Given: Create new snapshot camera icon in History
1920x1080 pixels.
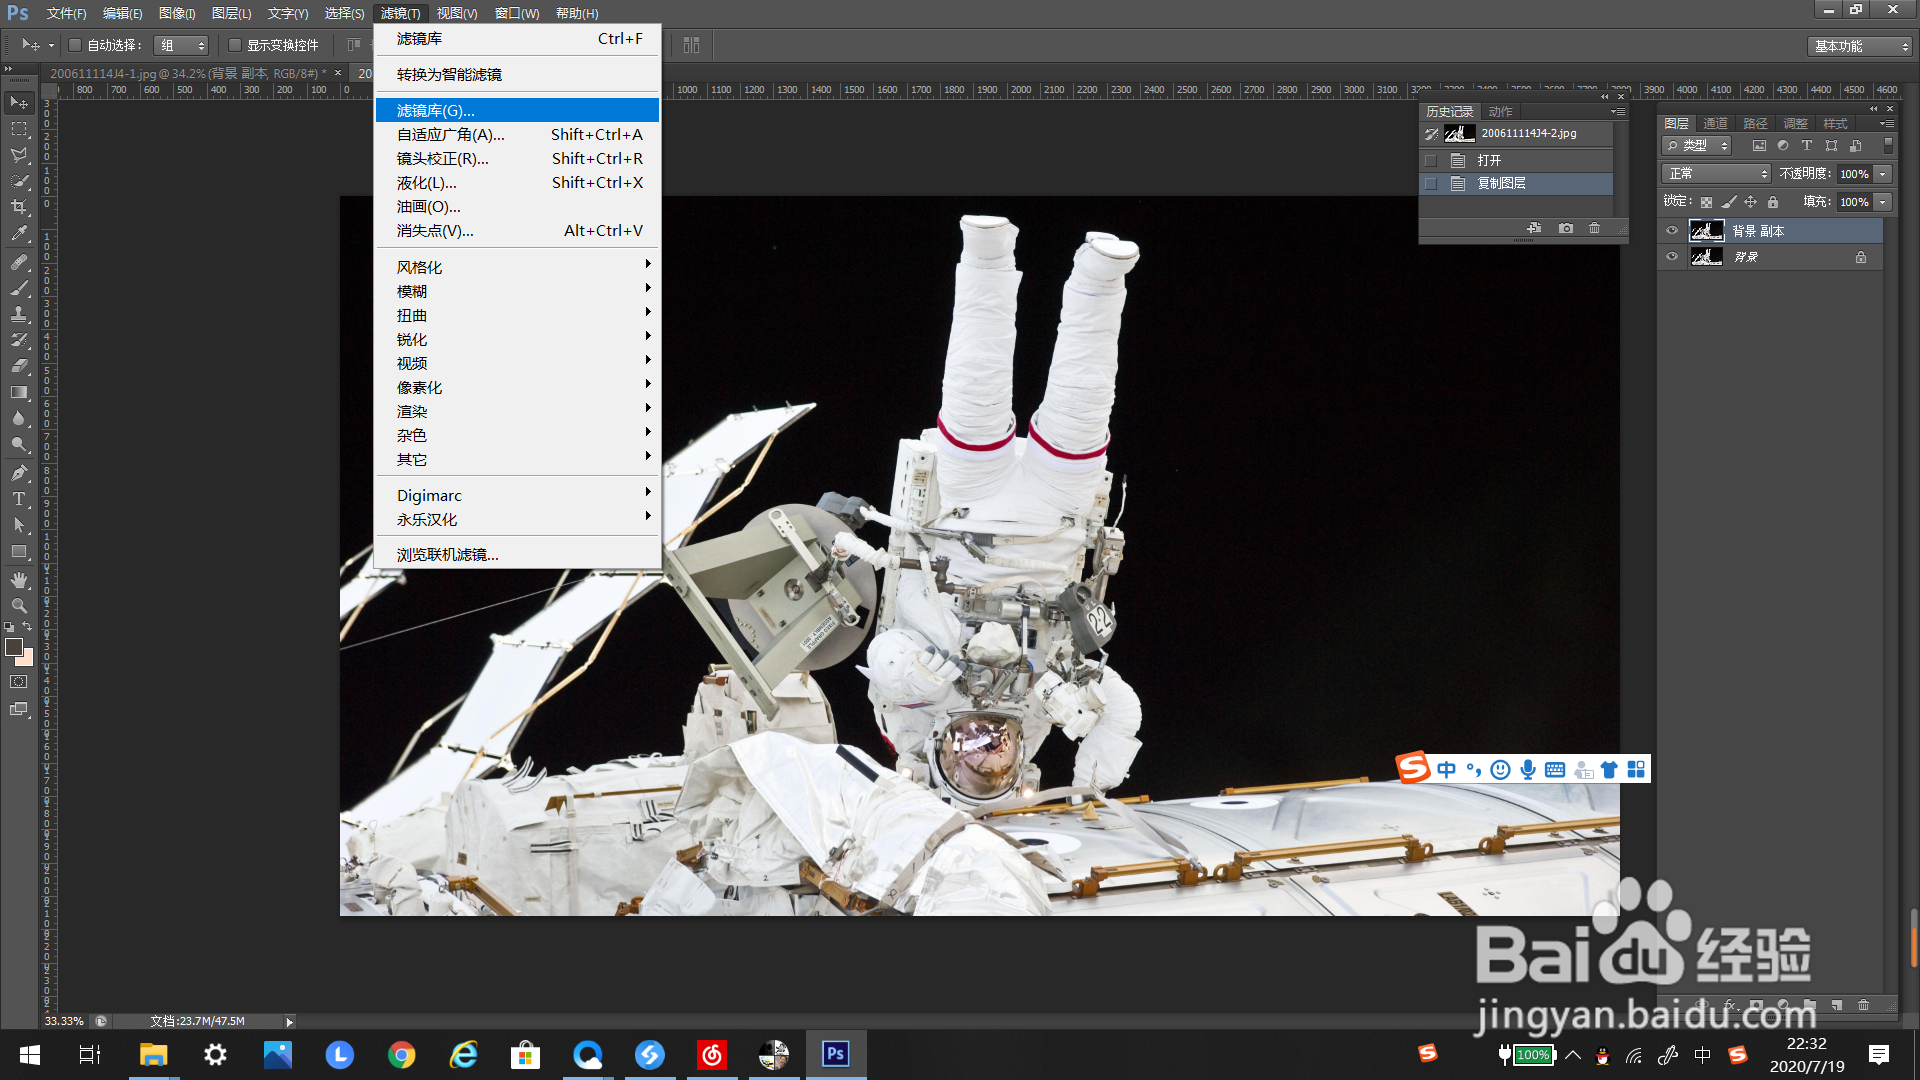Looking at the screenshot, I should (1566, 228).
